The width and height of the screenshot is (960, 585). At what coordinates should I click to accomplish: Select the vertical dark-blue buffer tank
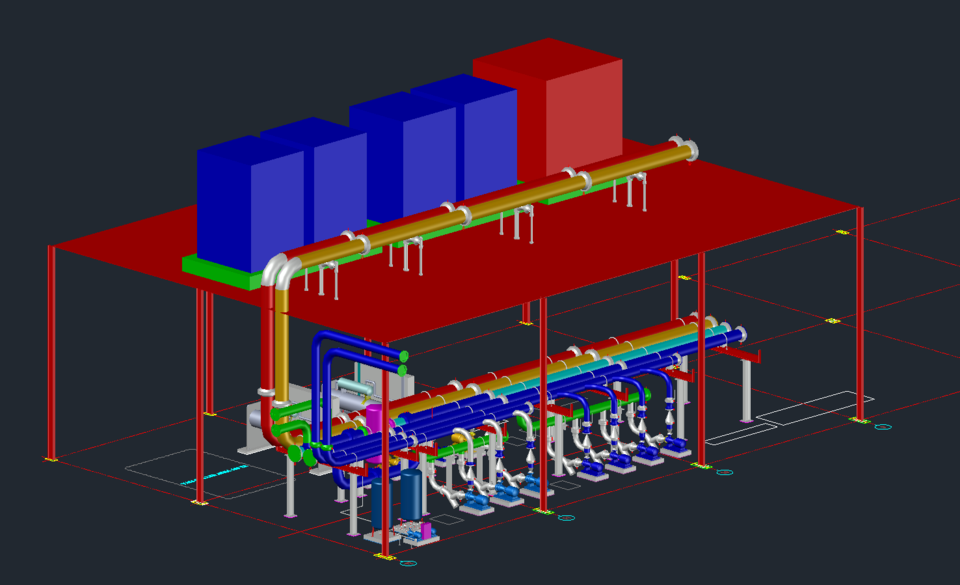coord(411,493)
